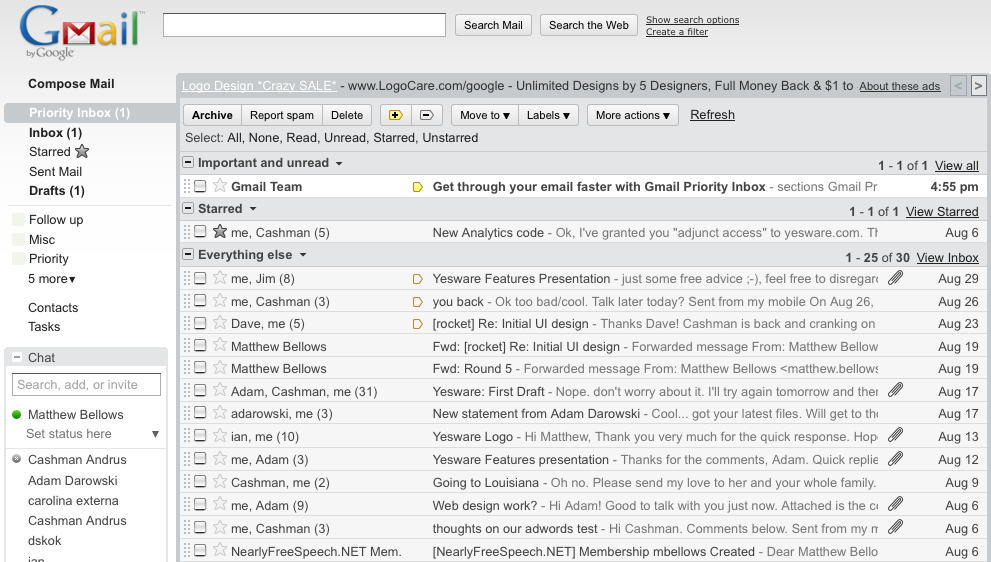
Task: Click Search Mail button
Action: click(493, 25)
